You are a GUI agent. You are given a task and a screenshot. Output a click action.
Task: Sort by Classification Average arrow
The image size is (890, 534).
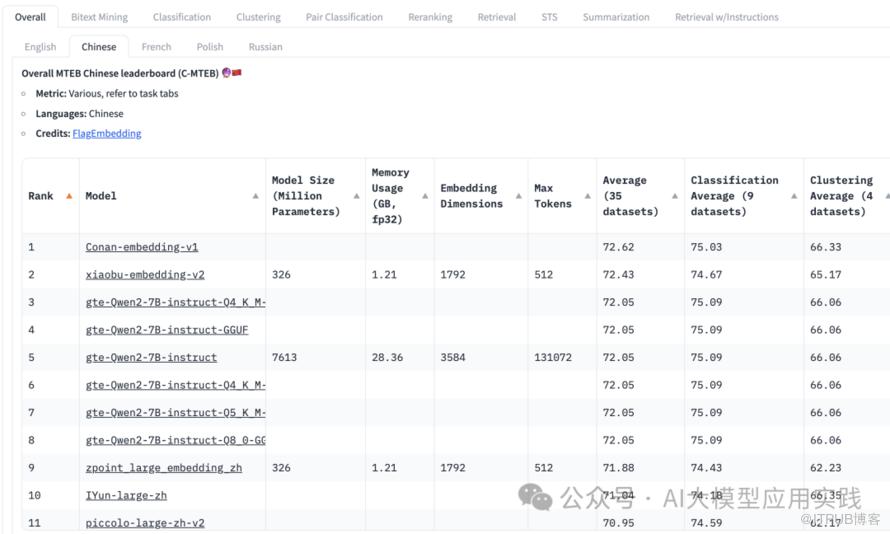(795, 196)
